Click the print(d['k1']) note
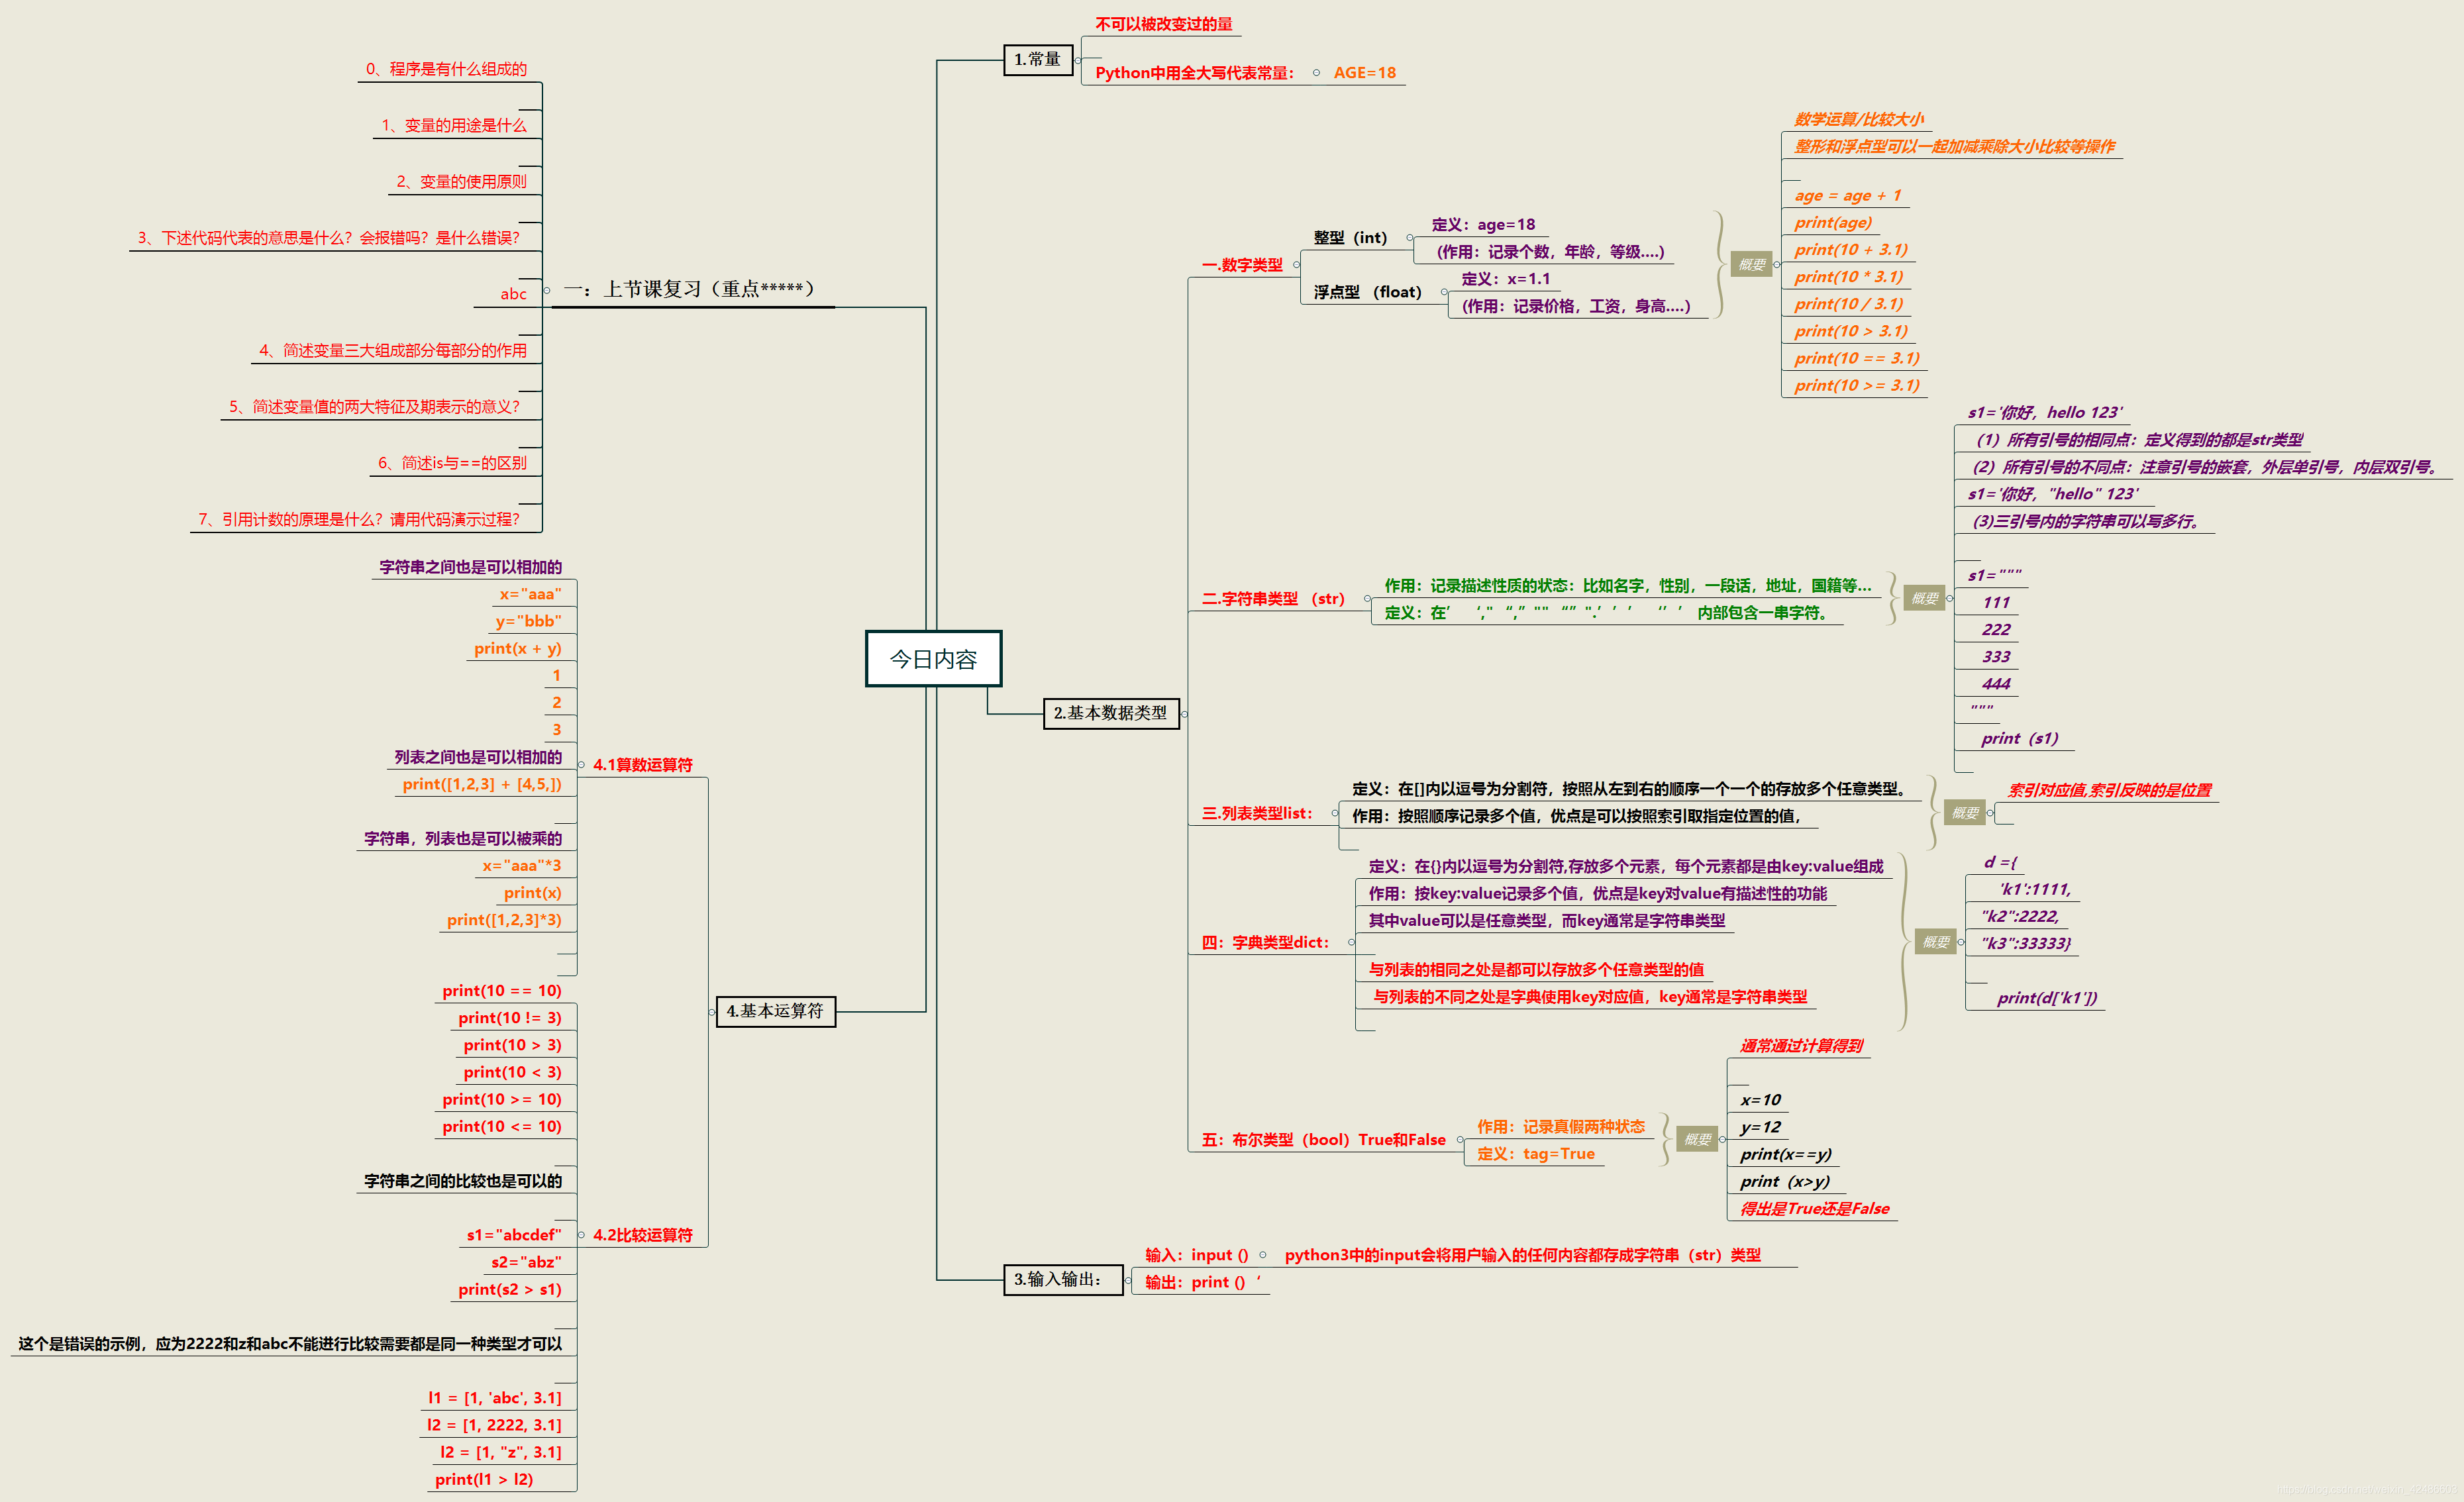Screen dimensions: 2464x1502 pos(2046,998)
